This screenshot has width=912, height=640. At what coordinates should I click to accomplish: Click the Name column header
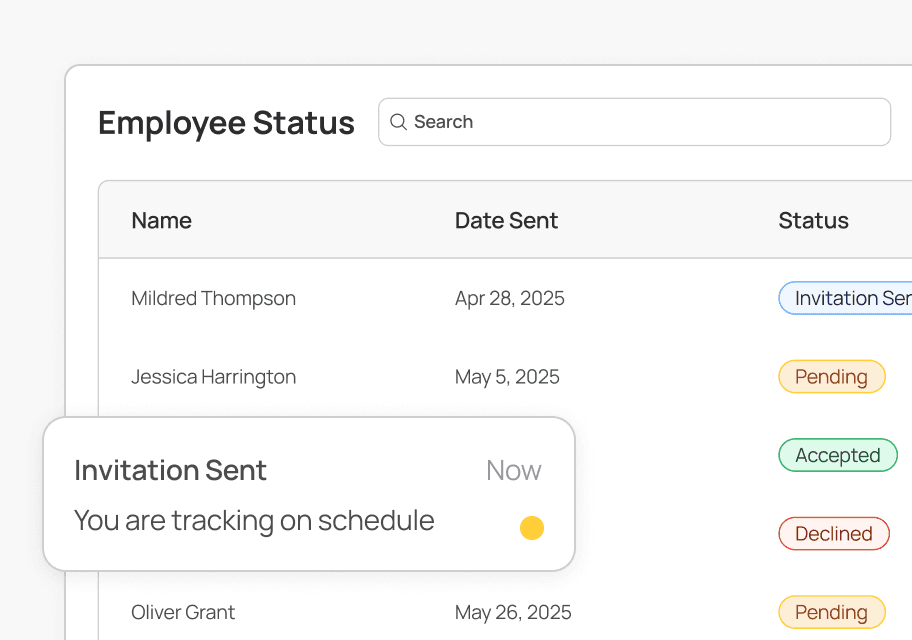(162, 221)
